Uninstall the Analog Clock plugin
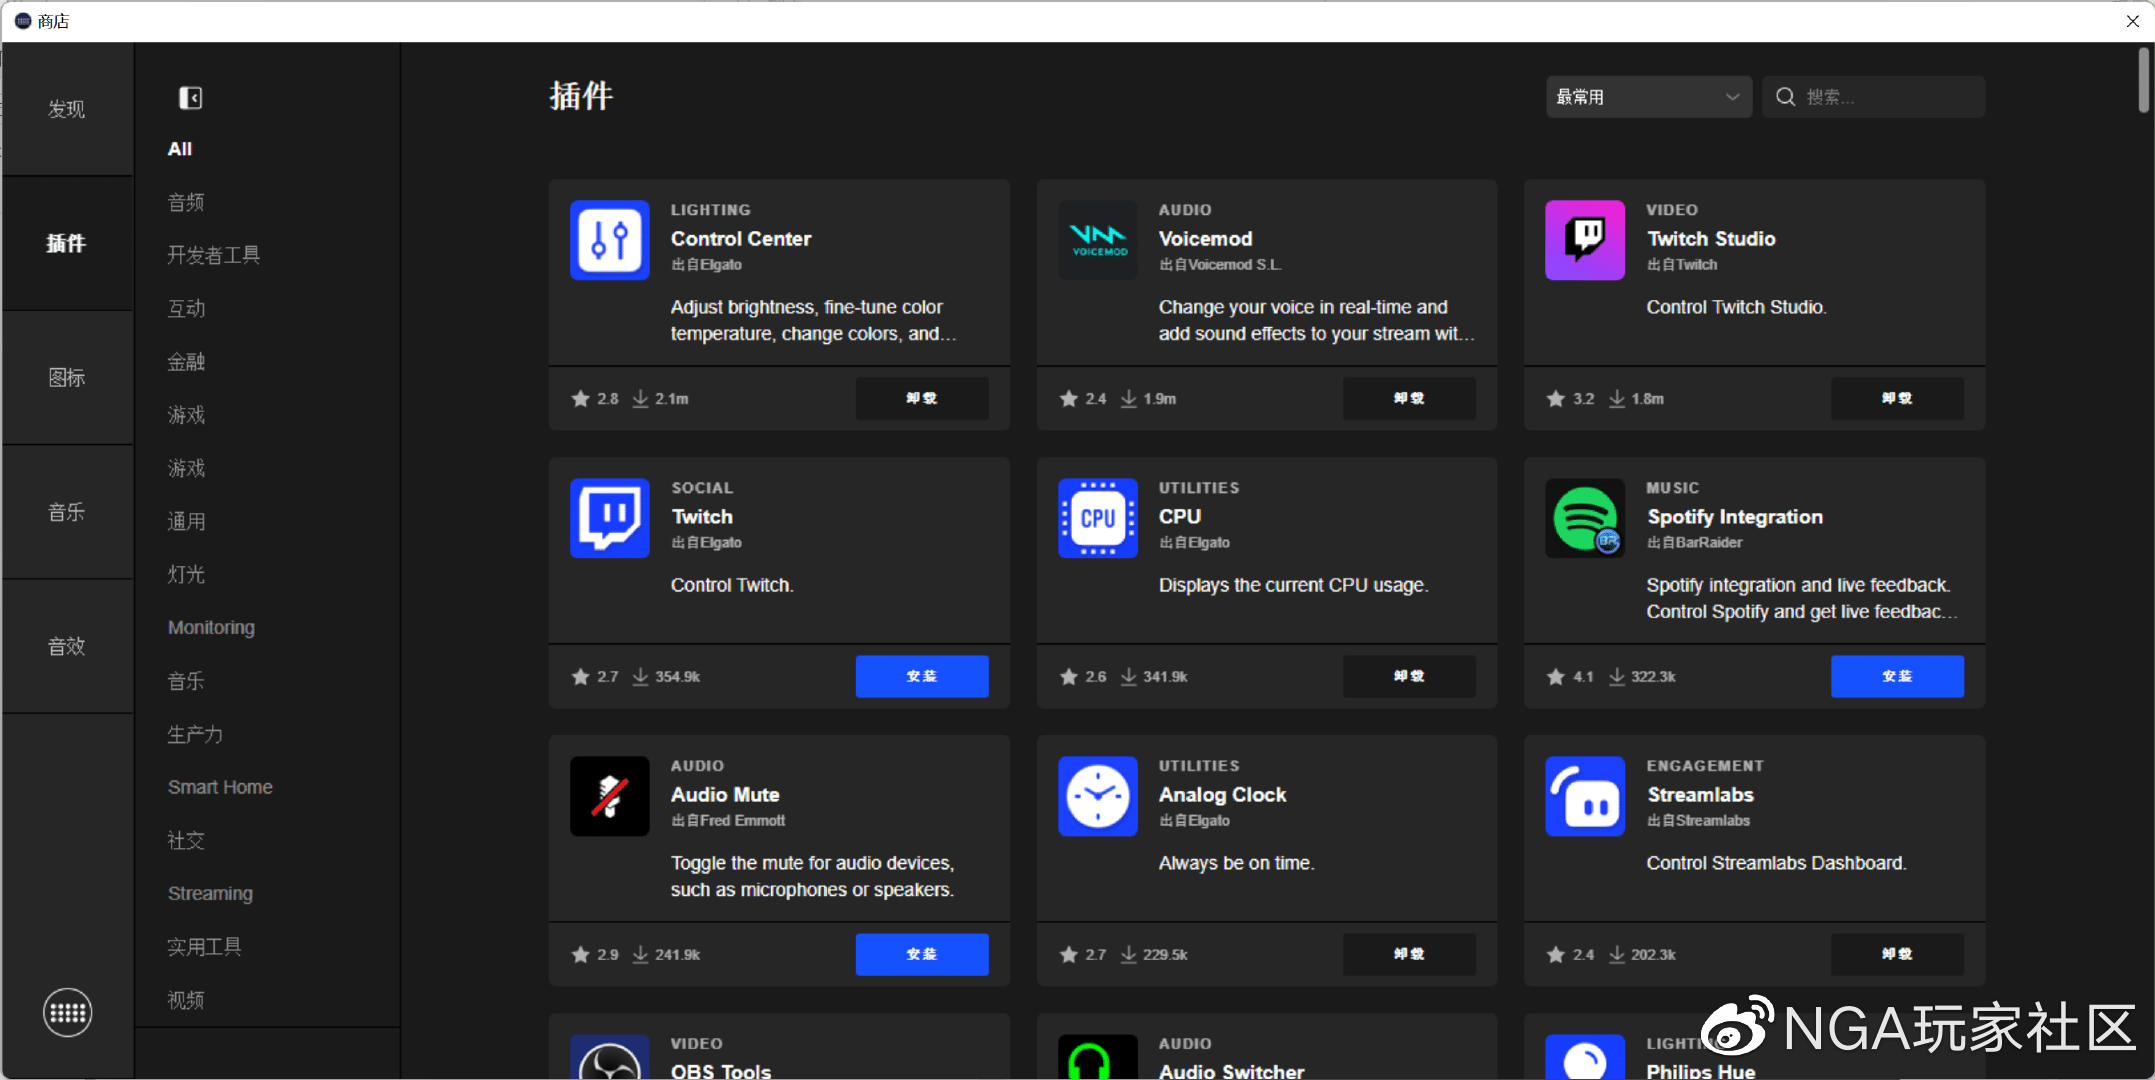Screen dimensions: 2155x1080 point(1409,954)
